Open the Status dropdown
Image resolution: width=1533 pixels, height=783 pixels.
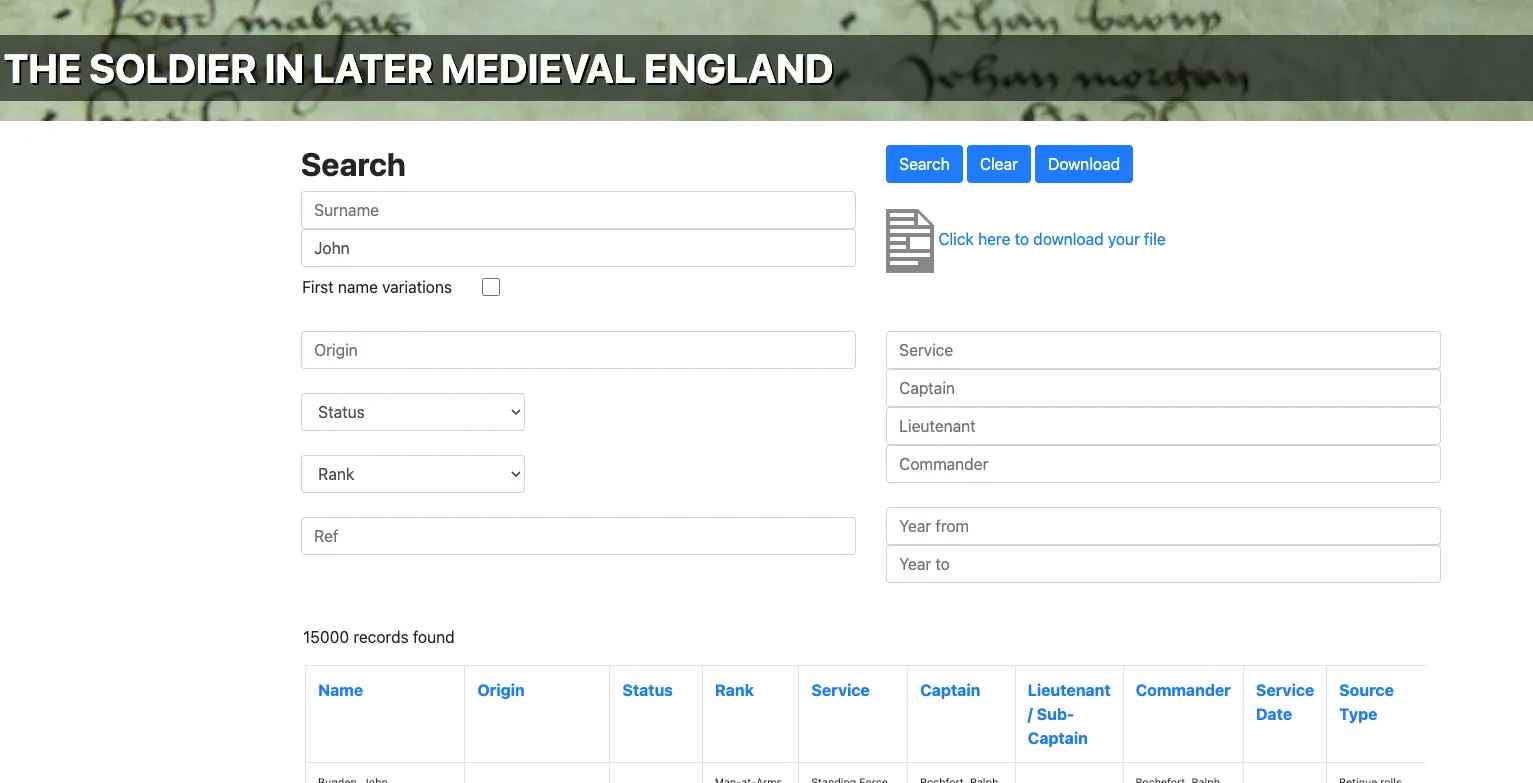[413, 412]
